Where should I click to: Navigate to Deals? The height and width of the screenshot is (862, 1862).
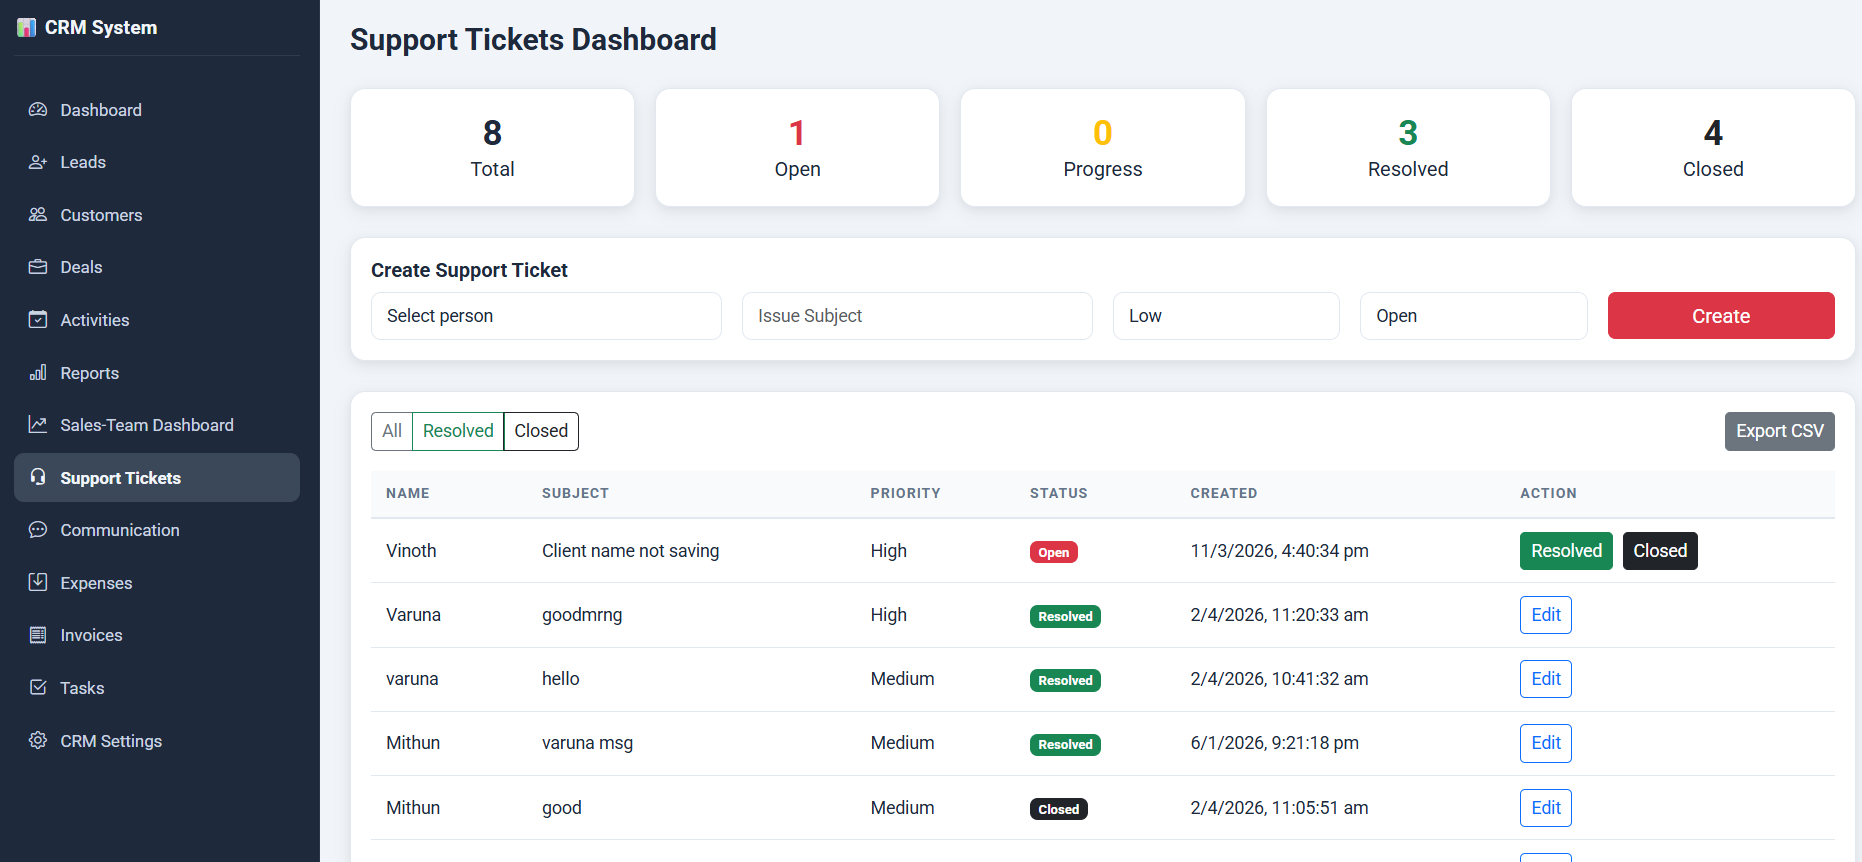(157, 267)
